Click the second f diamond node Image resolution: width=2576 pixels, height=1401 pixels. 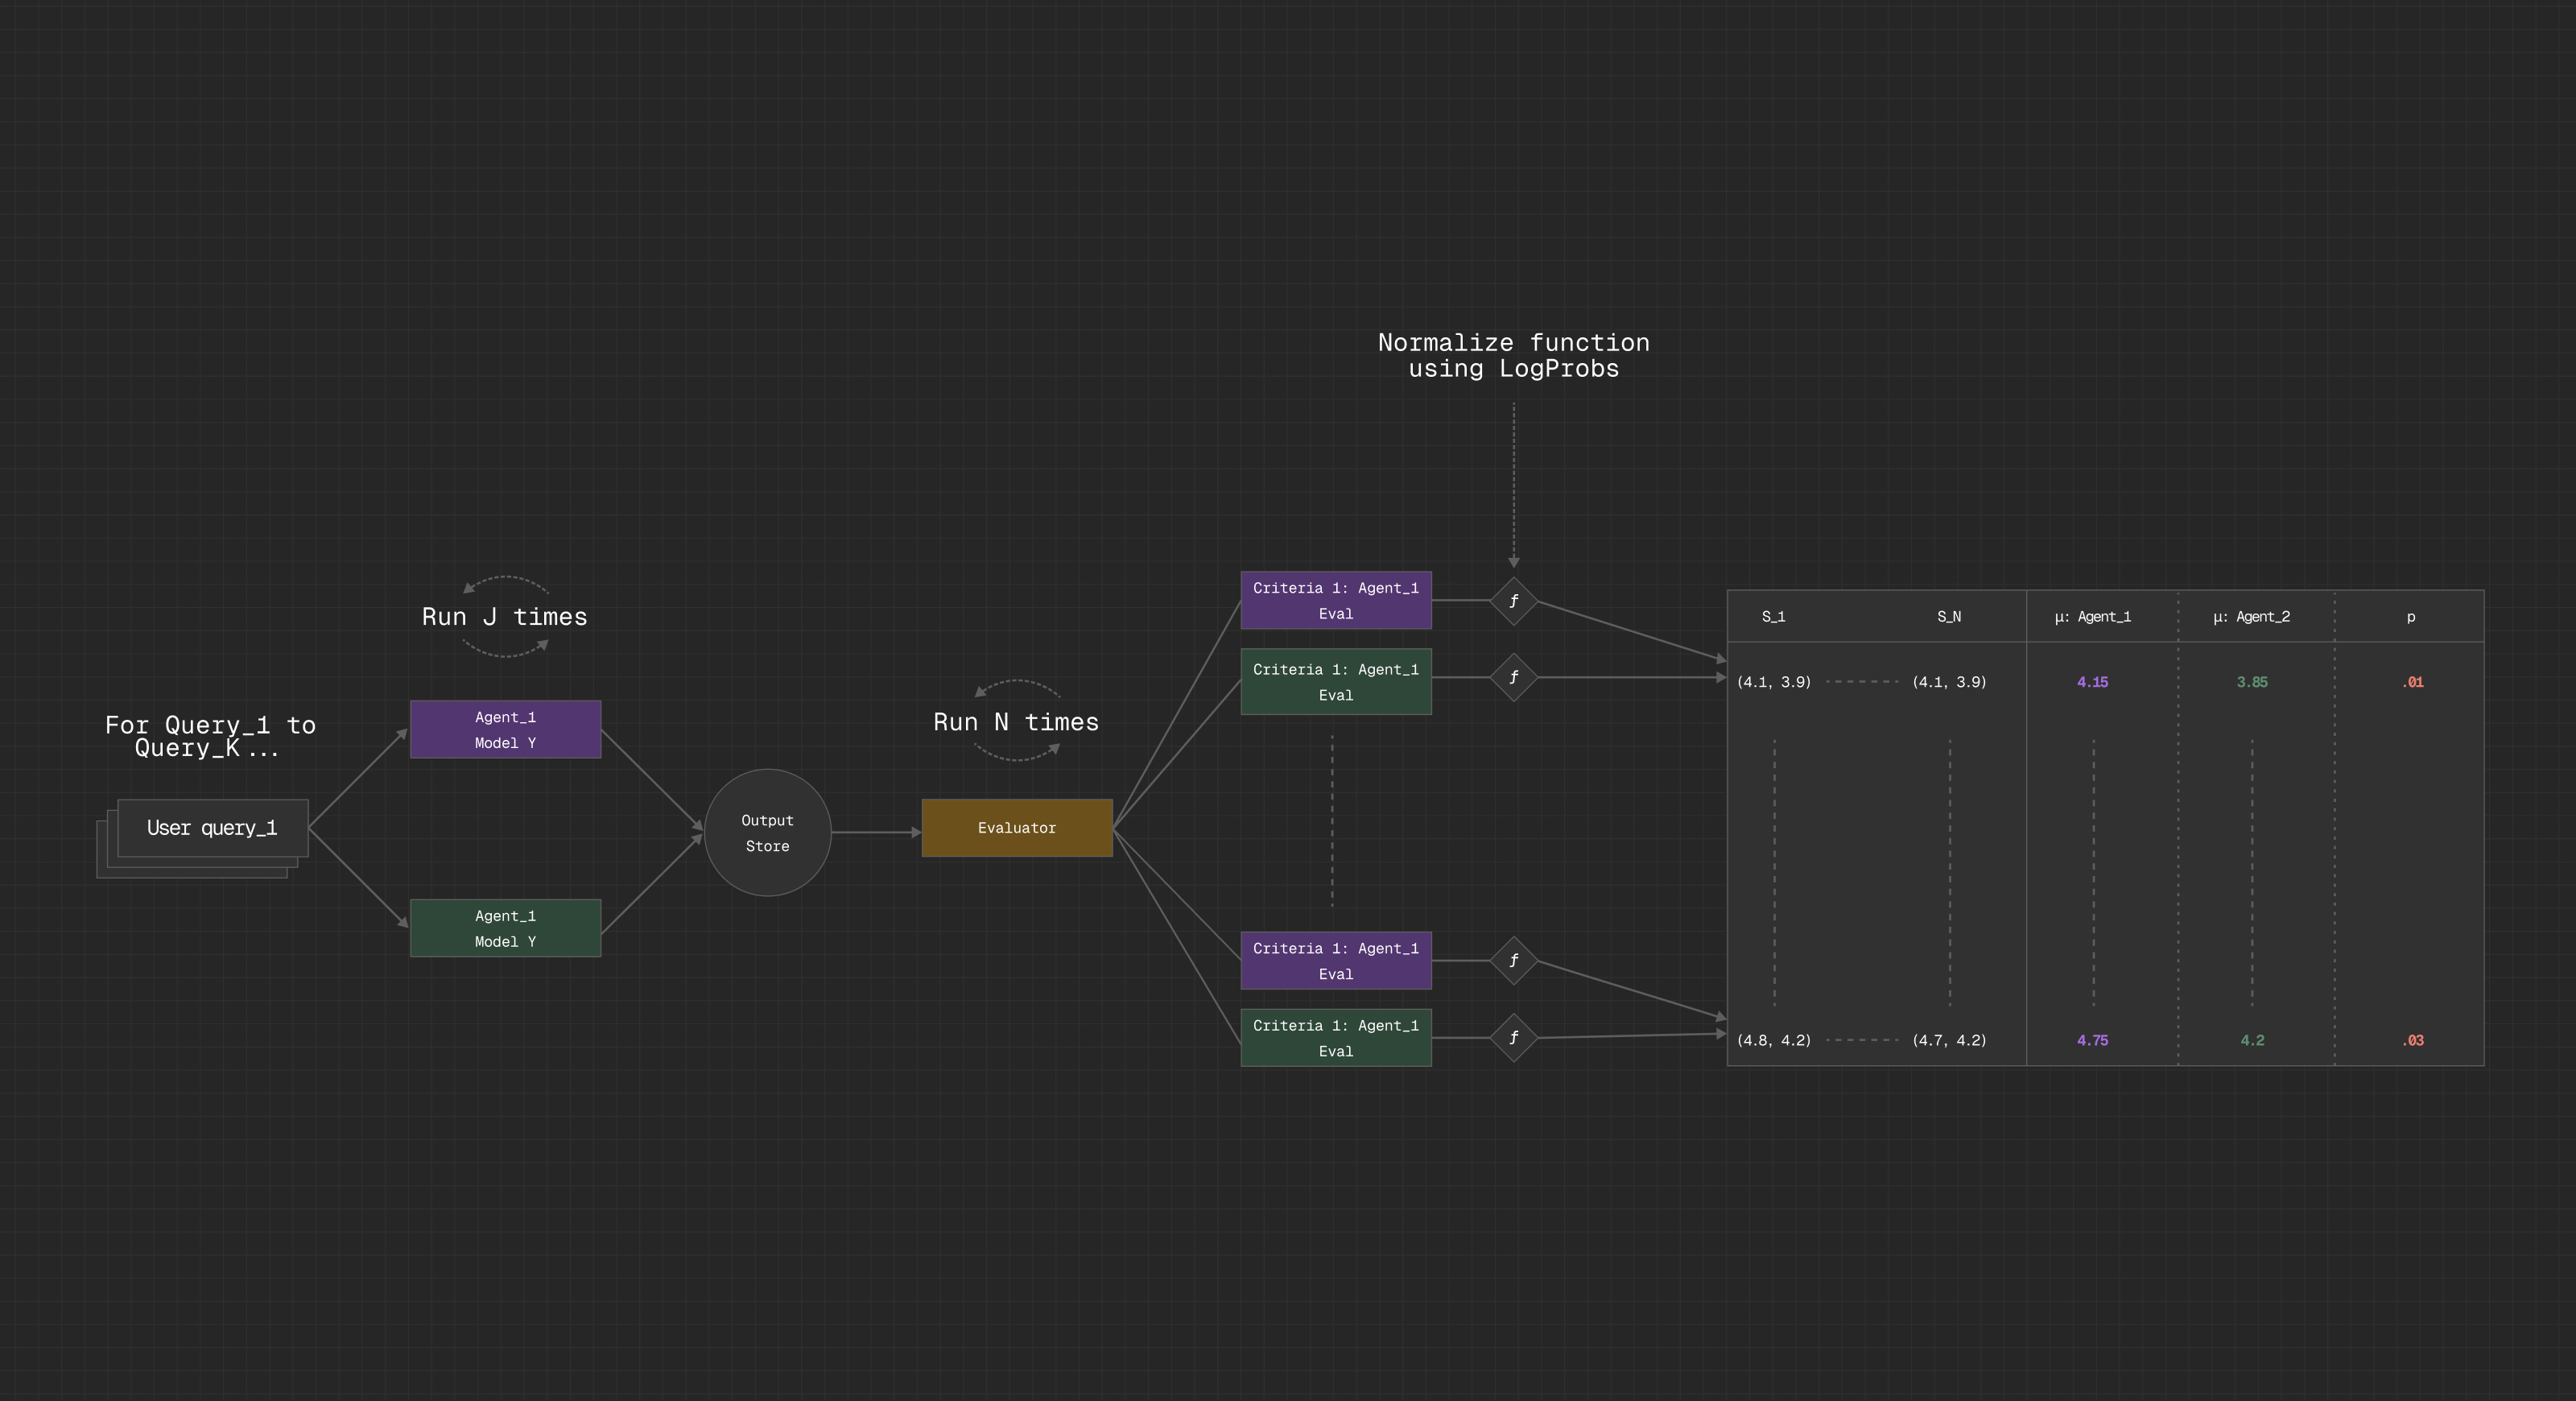coord(1513,678)
